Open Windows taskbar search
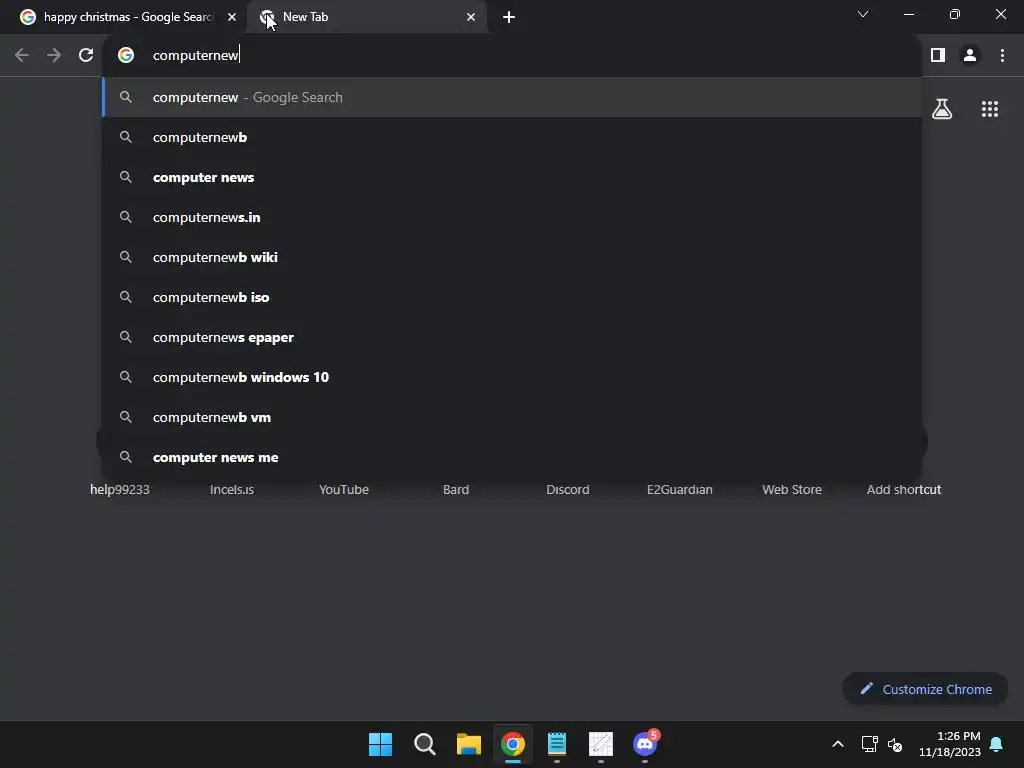The width and height of the screenshot is (1024, 768). [x=424, y=744]
